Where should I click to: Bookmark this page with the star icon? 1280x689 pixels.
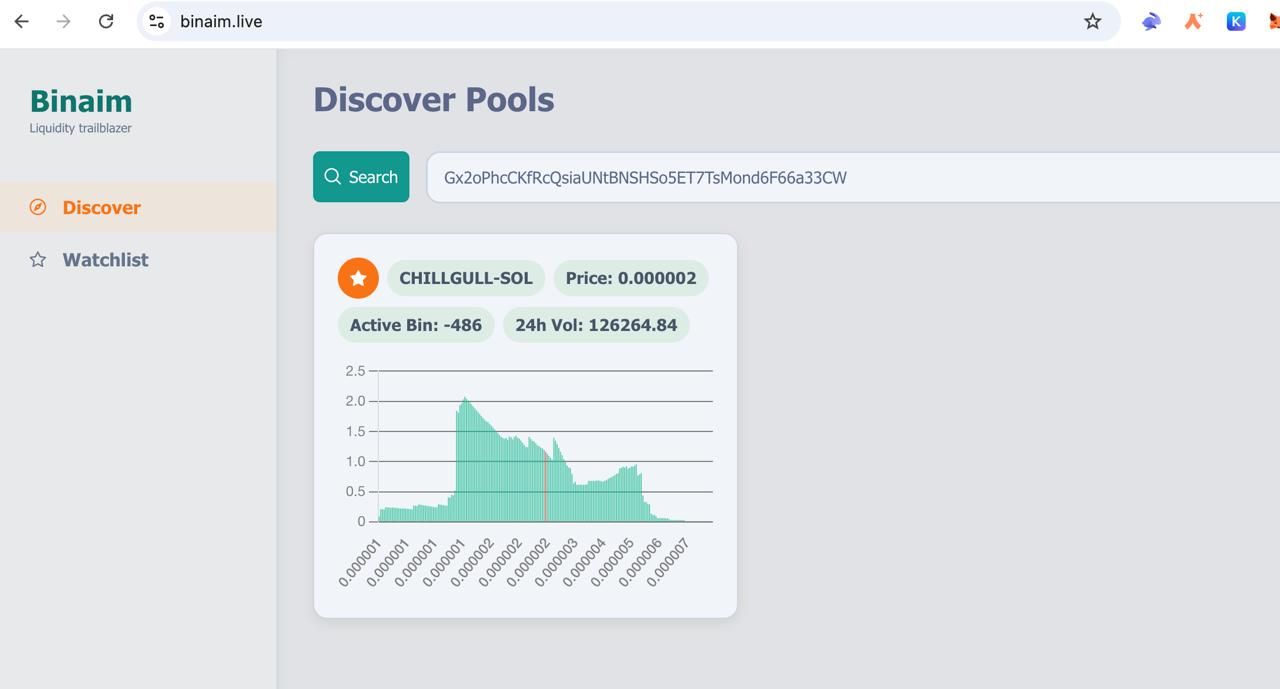pyautogui.click(x=1092, y=21)
